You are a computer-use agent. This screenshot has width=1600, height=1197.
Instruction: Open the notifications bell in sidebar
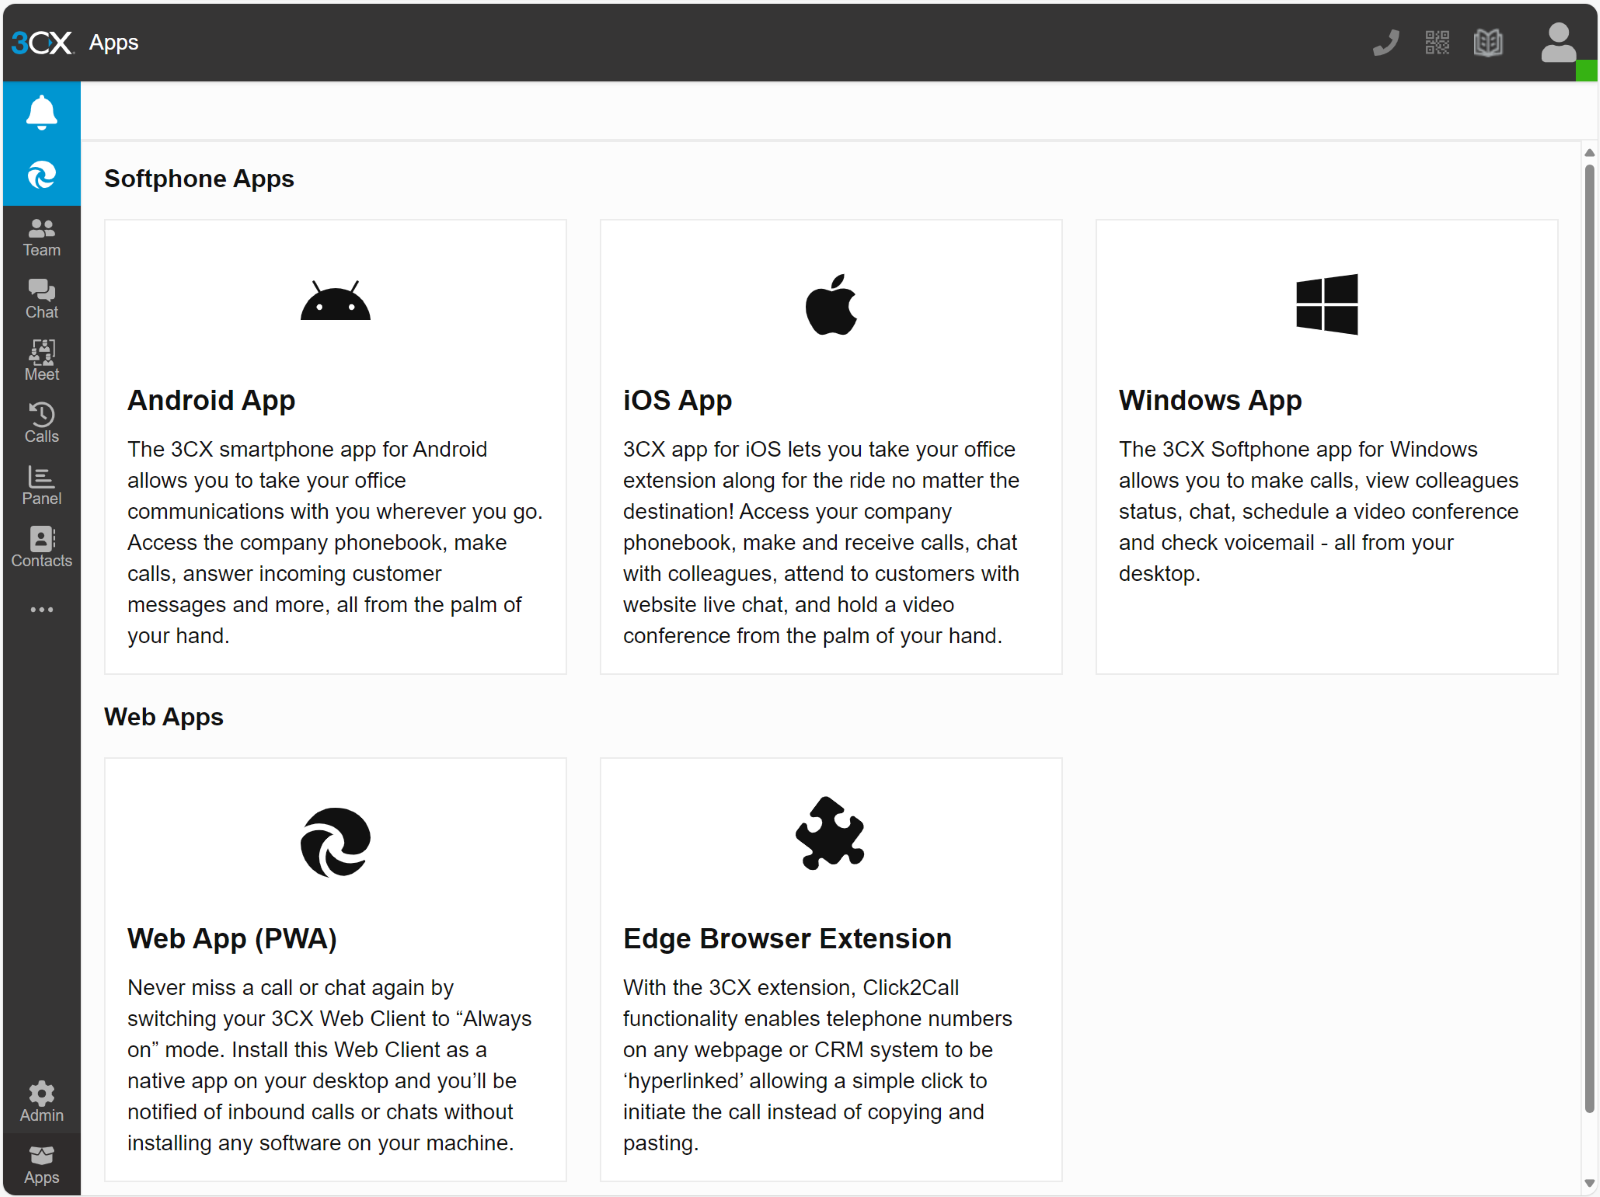click(x=41, y=112)
